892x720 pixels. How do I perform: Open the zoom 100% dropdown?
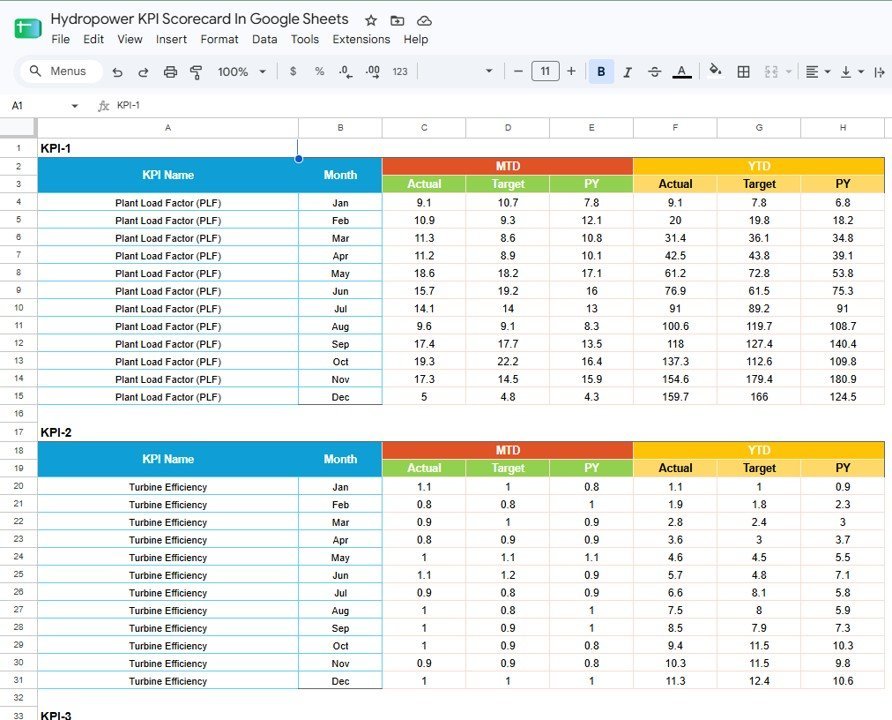[x=241, y=72]
